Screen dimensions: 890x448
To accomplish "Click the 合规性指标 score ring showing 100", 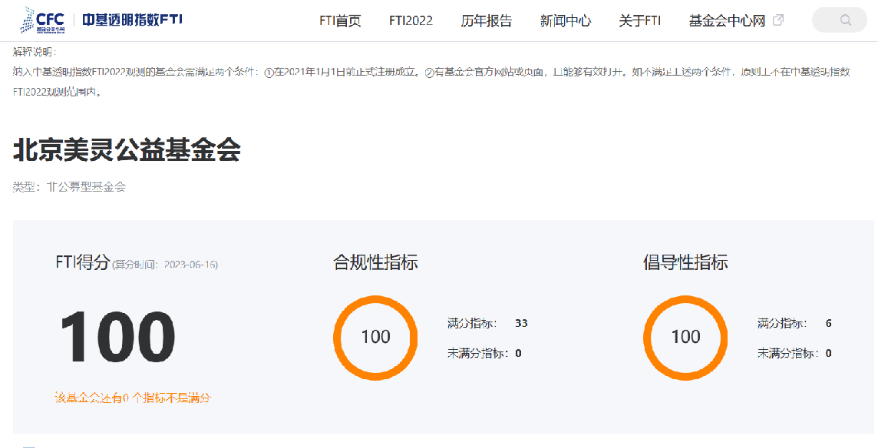I will coord(375,337).
